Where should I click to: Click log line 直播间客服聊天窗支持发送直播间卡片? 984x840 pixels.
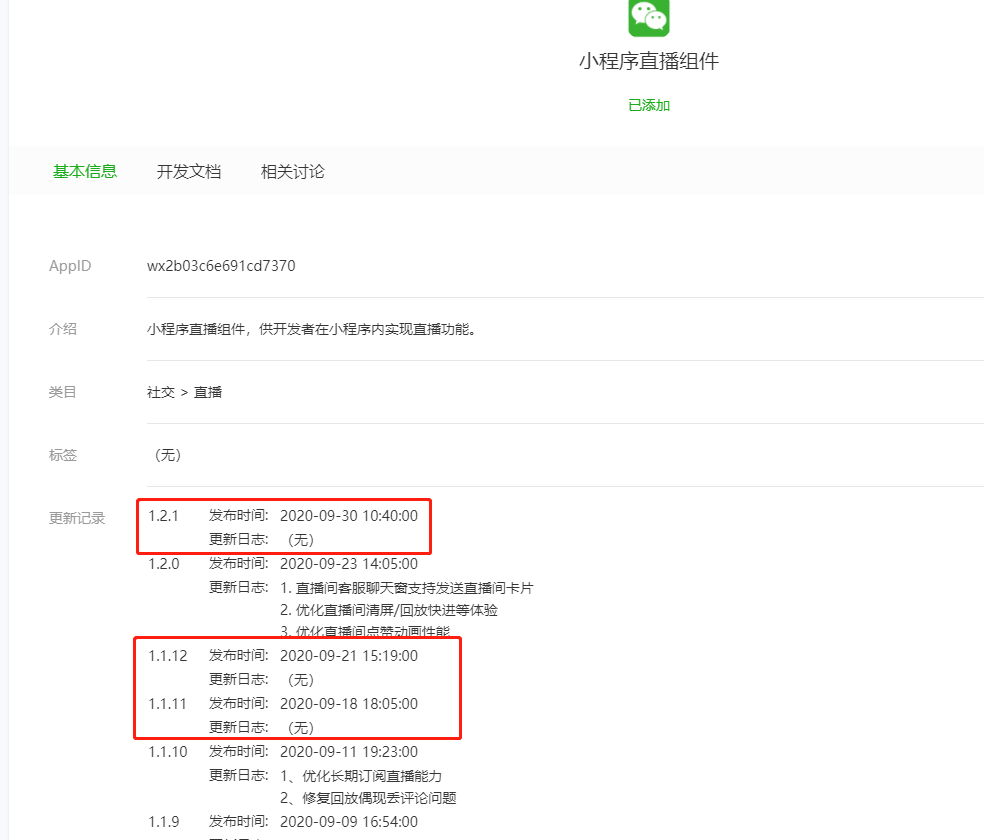(x=414, y=588)
